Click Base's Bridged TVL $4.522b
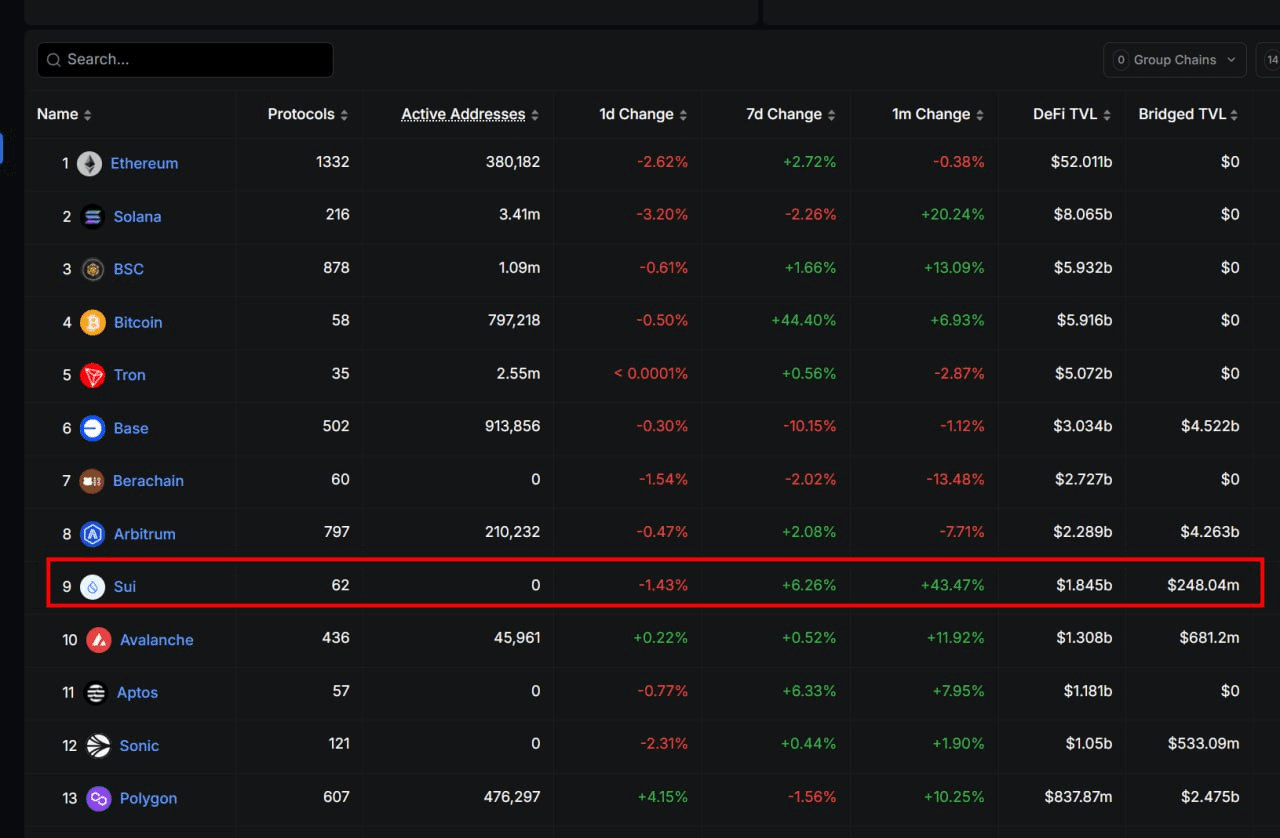1280x838 pixels. [x=1210, y=427]
